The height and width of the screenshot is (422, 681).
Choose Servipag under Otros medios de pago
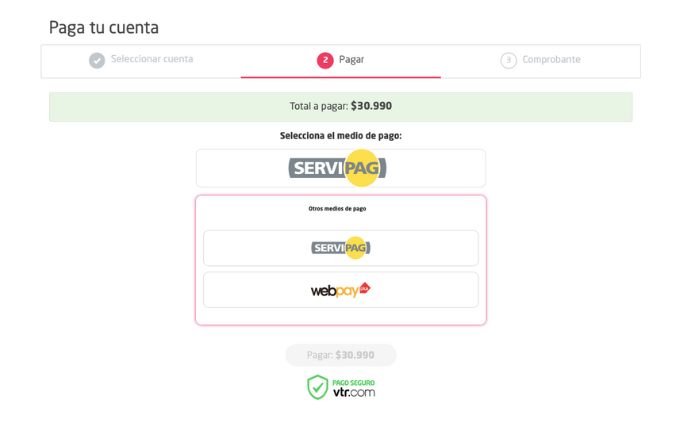(x=341, y=248)
